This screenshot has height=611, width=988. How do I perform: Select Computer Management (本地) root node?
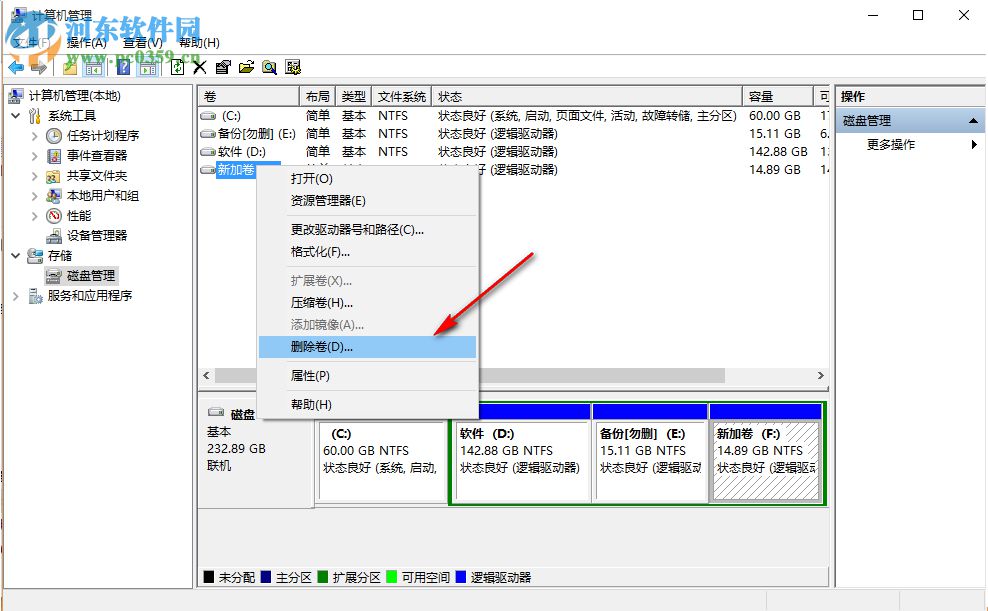coord(74,96)
